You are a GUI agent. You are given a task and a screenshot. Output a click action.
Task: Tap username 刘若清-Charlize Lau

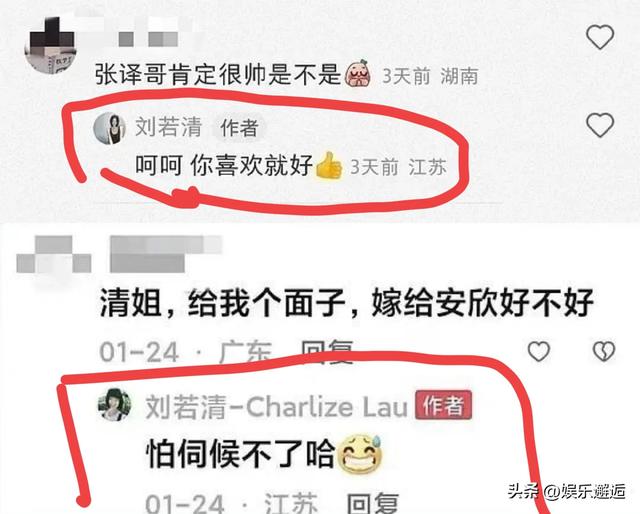(x=277, y=407)
